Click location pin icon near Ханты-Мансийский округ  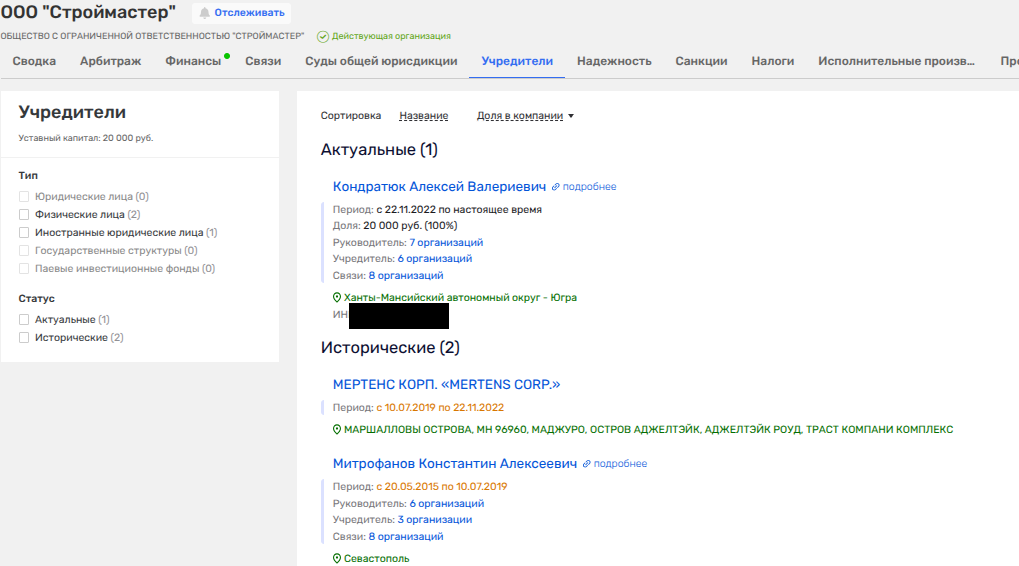click(x=337, y=298)
